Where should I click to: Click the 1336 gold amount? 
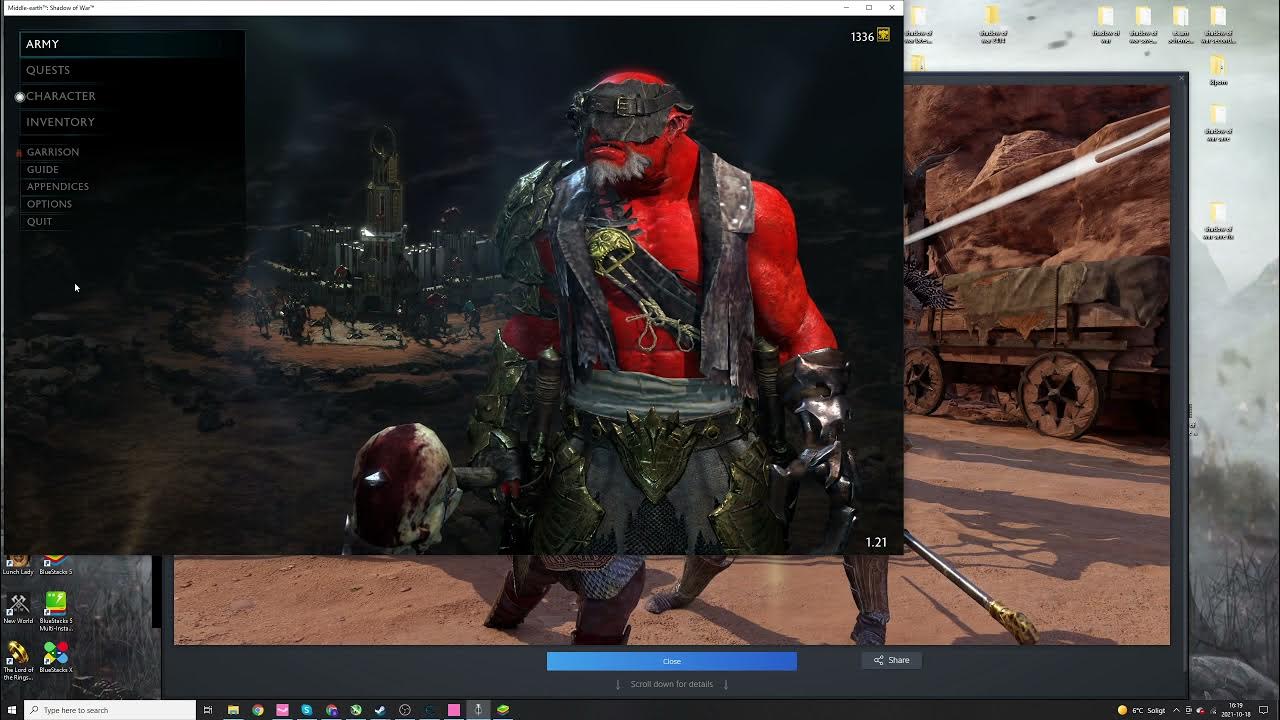(x=862, y=37)
